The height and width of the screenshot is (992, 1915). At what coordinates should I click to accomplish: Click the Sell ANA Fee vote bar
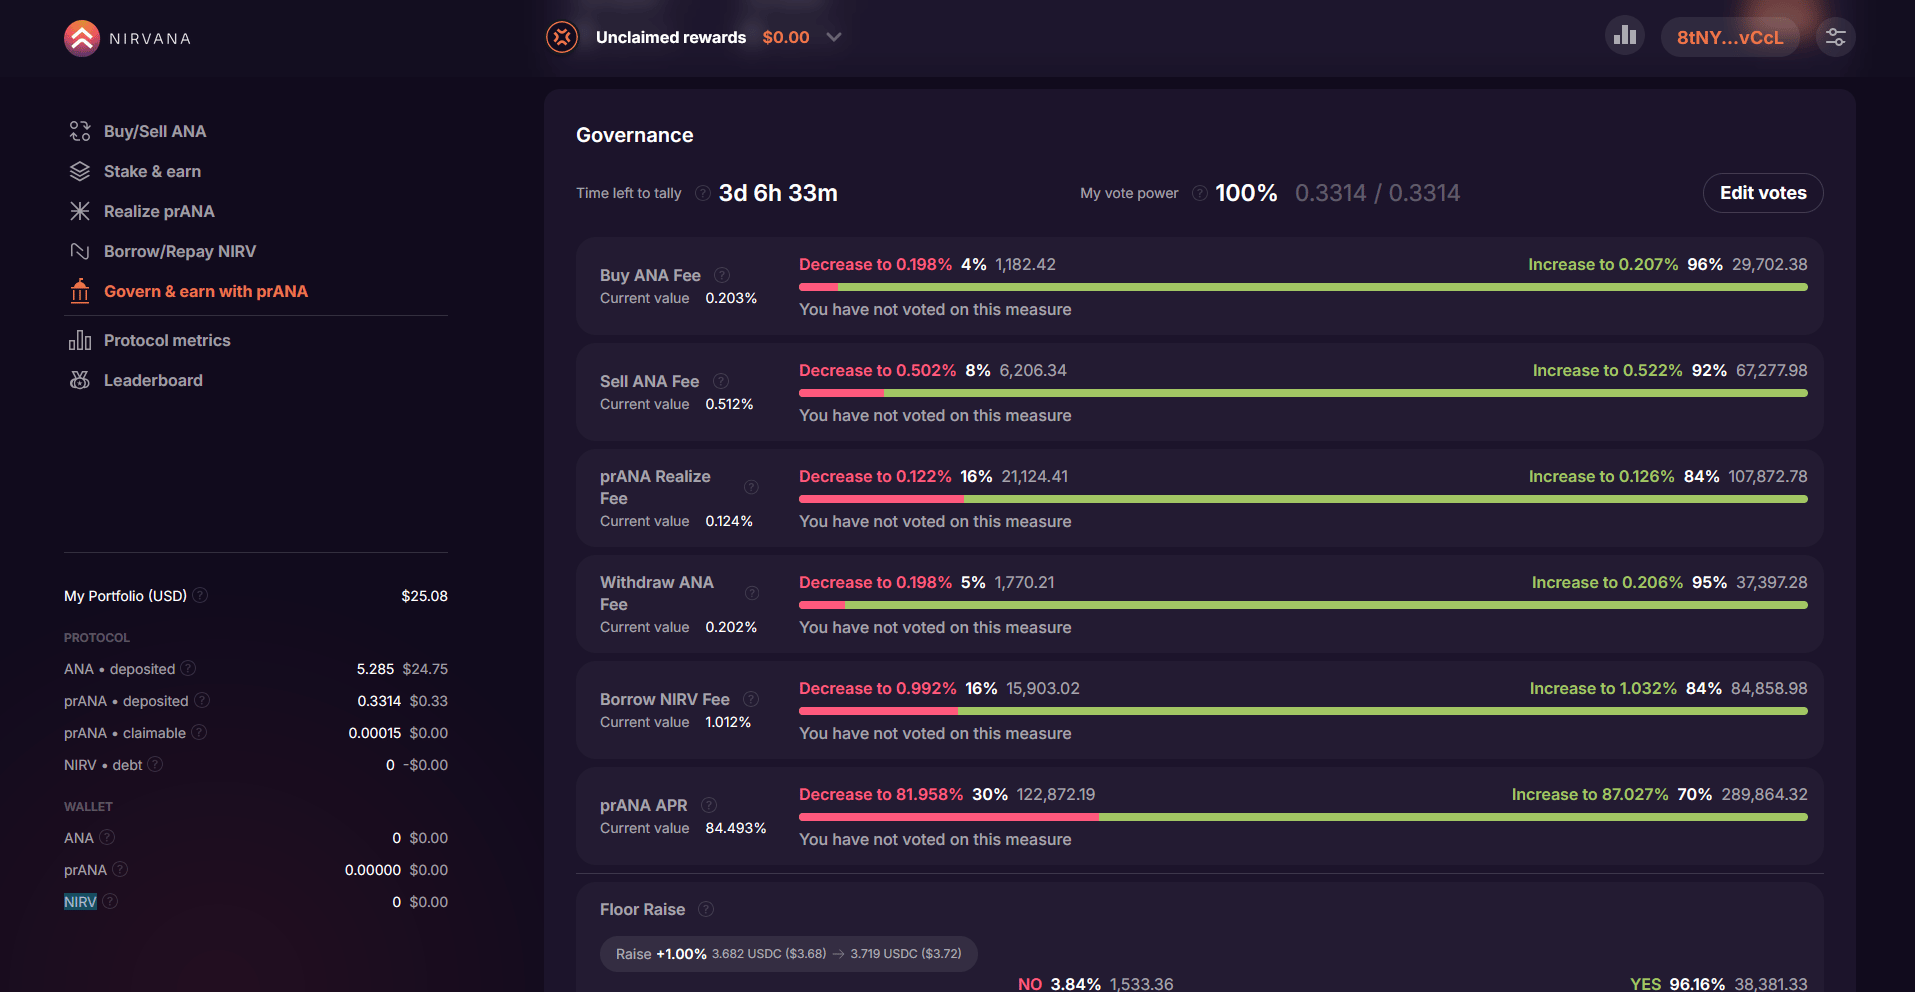[1303, 393]
